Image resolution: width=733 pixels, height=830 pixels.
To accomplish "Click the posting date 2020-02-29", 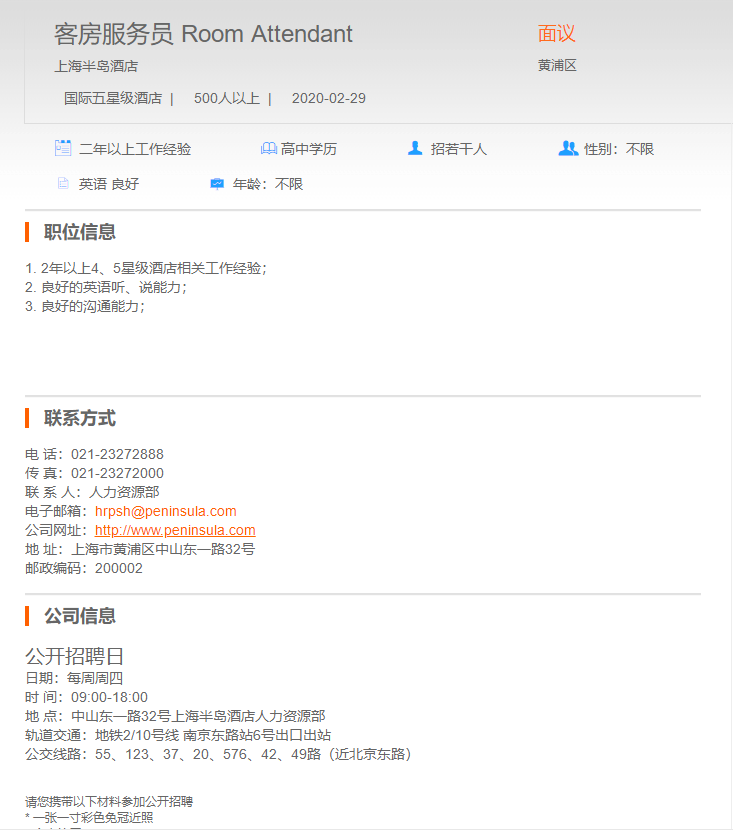I will click(x=329, y=98).
